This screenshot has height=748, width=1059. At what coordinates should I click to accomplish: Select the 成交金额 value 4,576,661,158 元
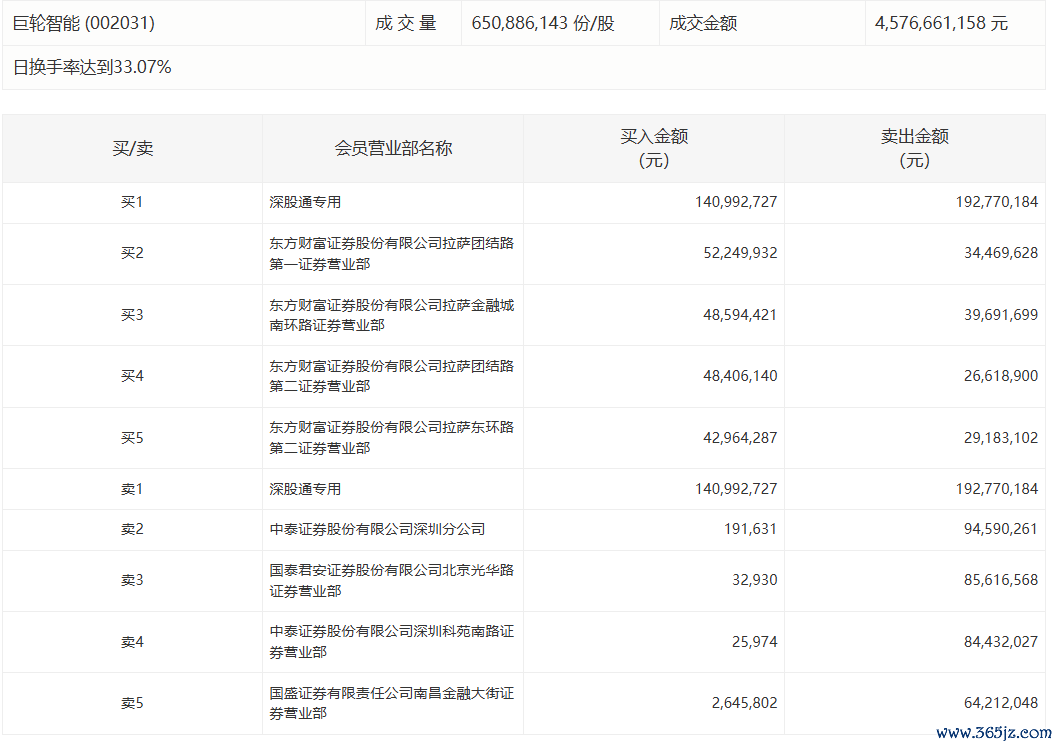tap(941, 22)
